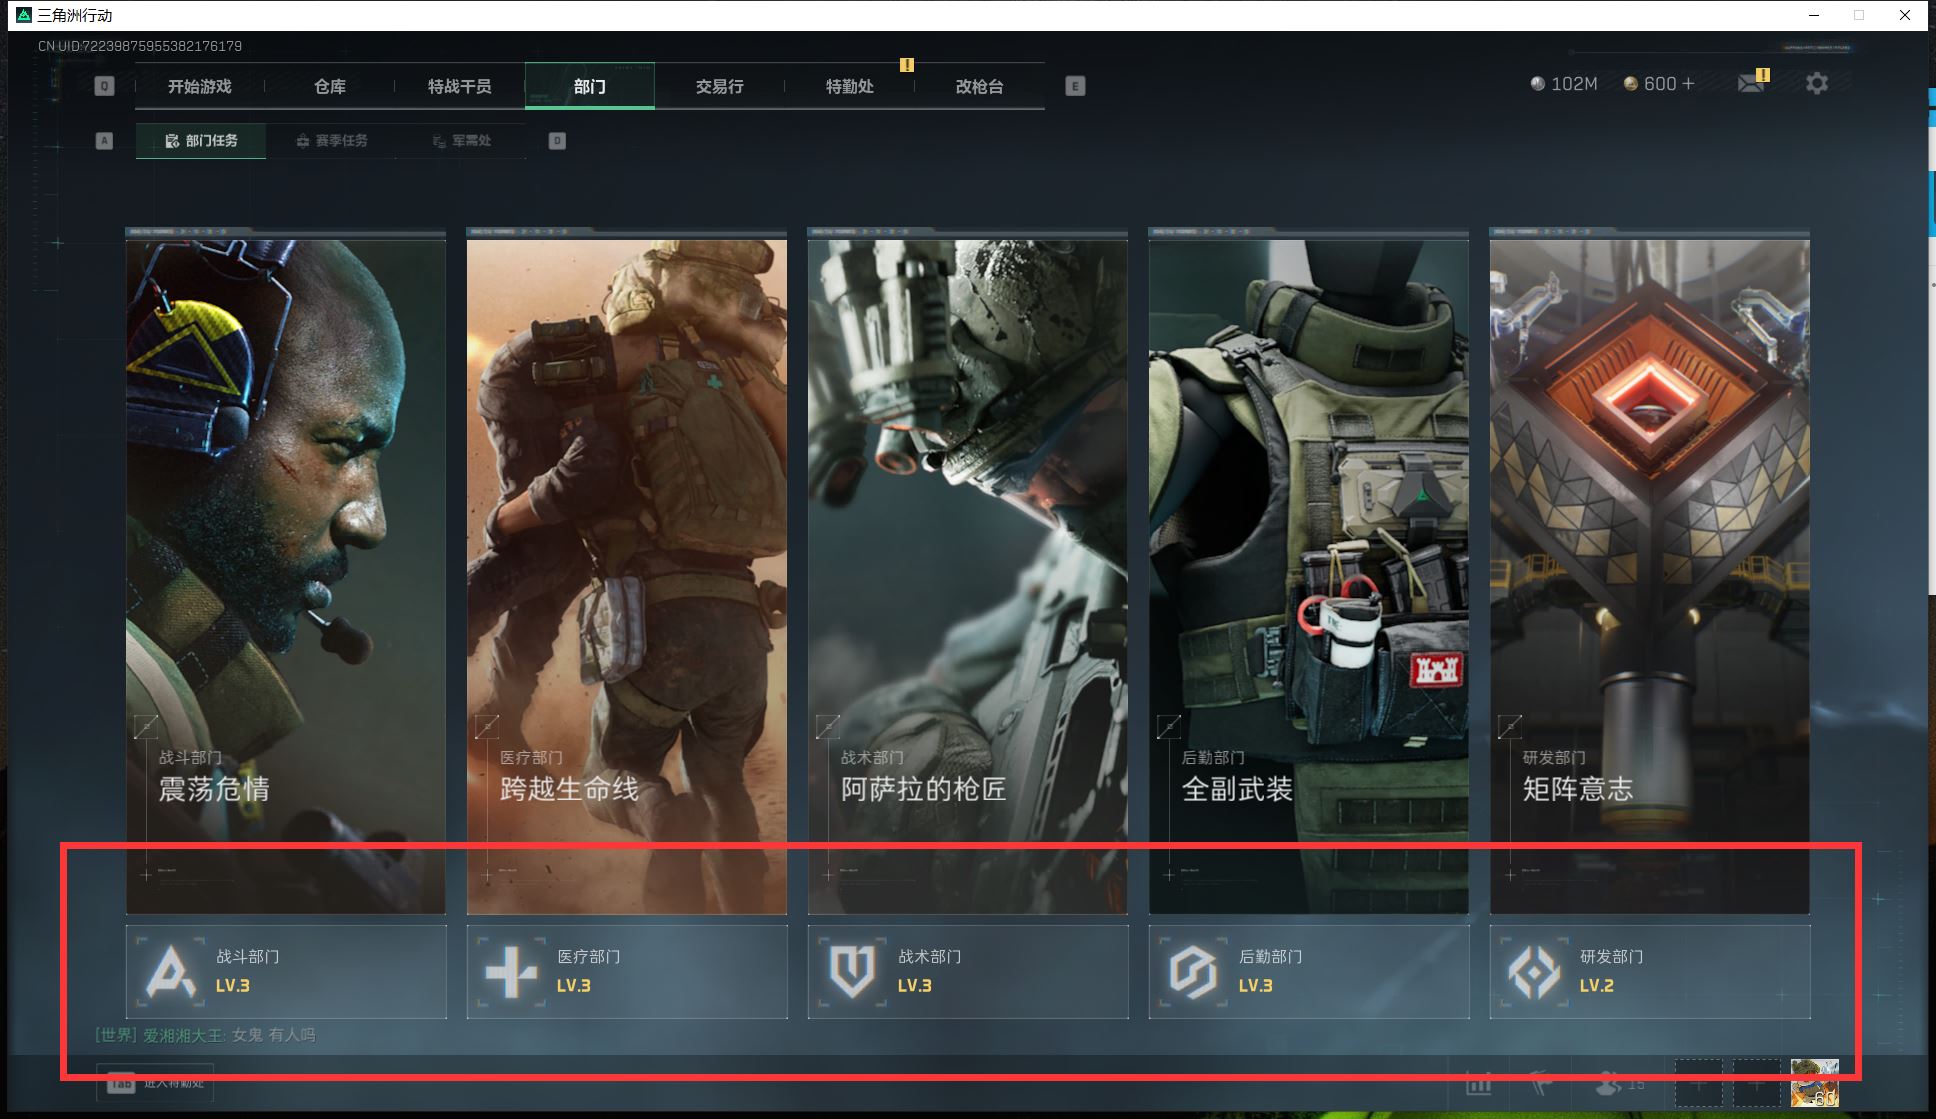
Task: Click the 战斗部门 emblem icon
Action: point(170,971)
